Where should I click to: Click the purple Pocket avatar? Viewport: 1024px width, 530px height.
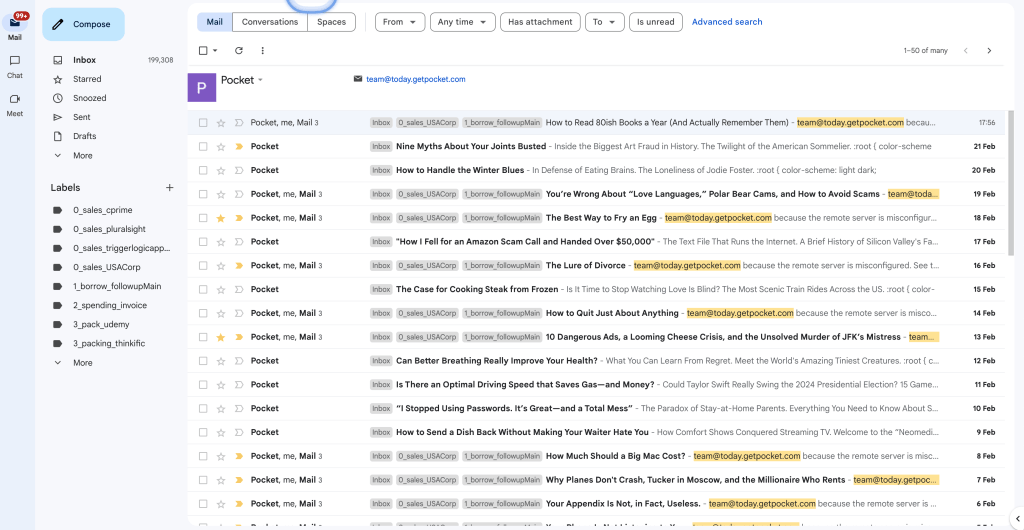point(202,87)
